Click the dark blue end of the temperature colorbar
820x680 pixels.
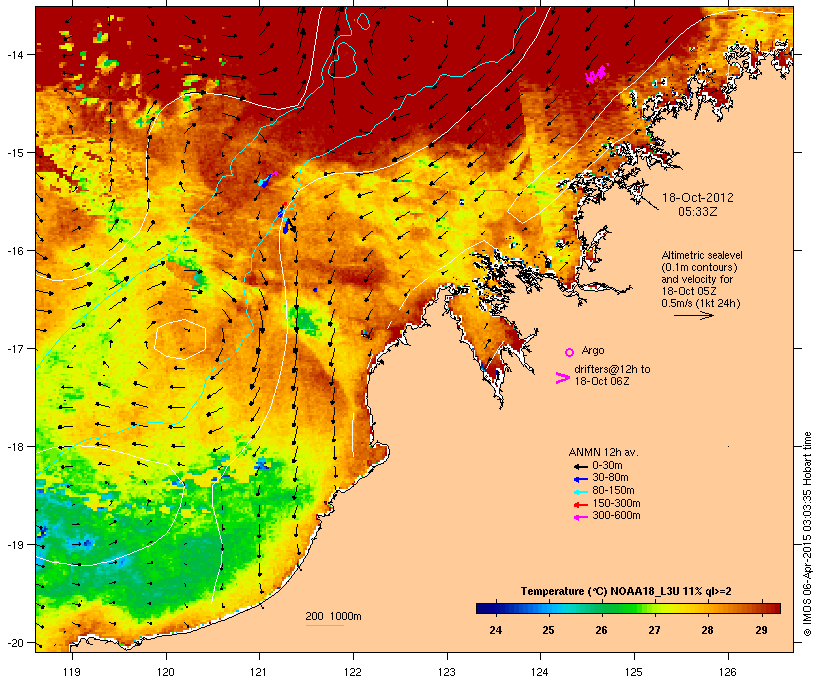click(x=484, y=608)
